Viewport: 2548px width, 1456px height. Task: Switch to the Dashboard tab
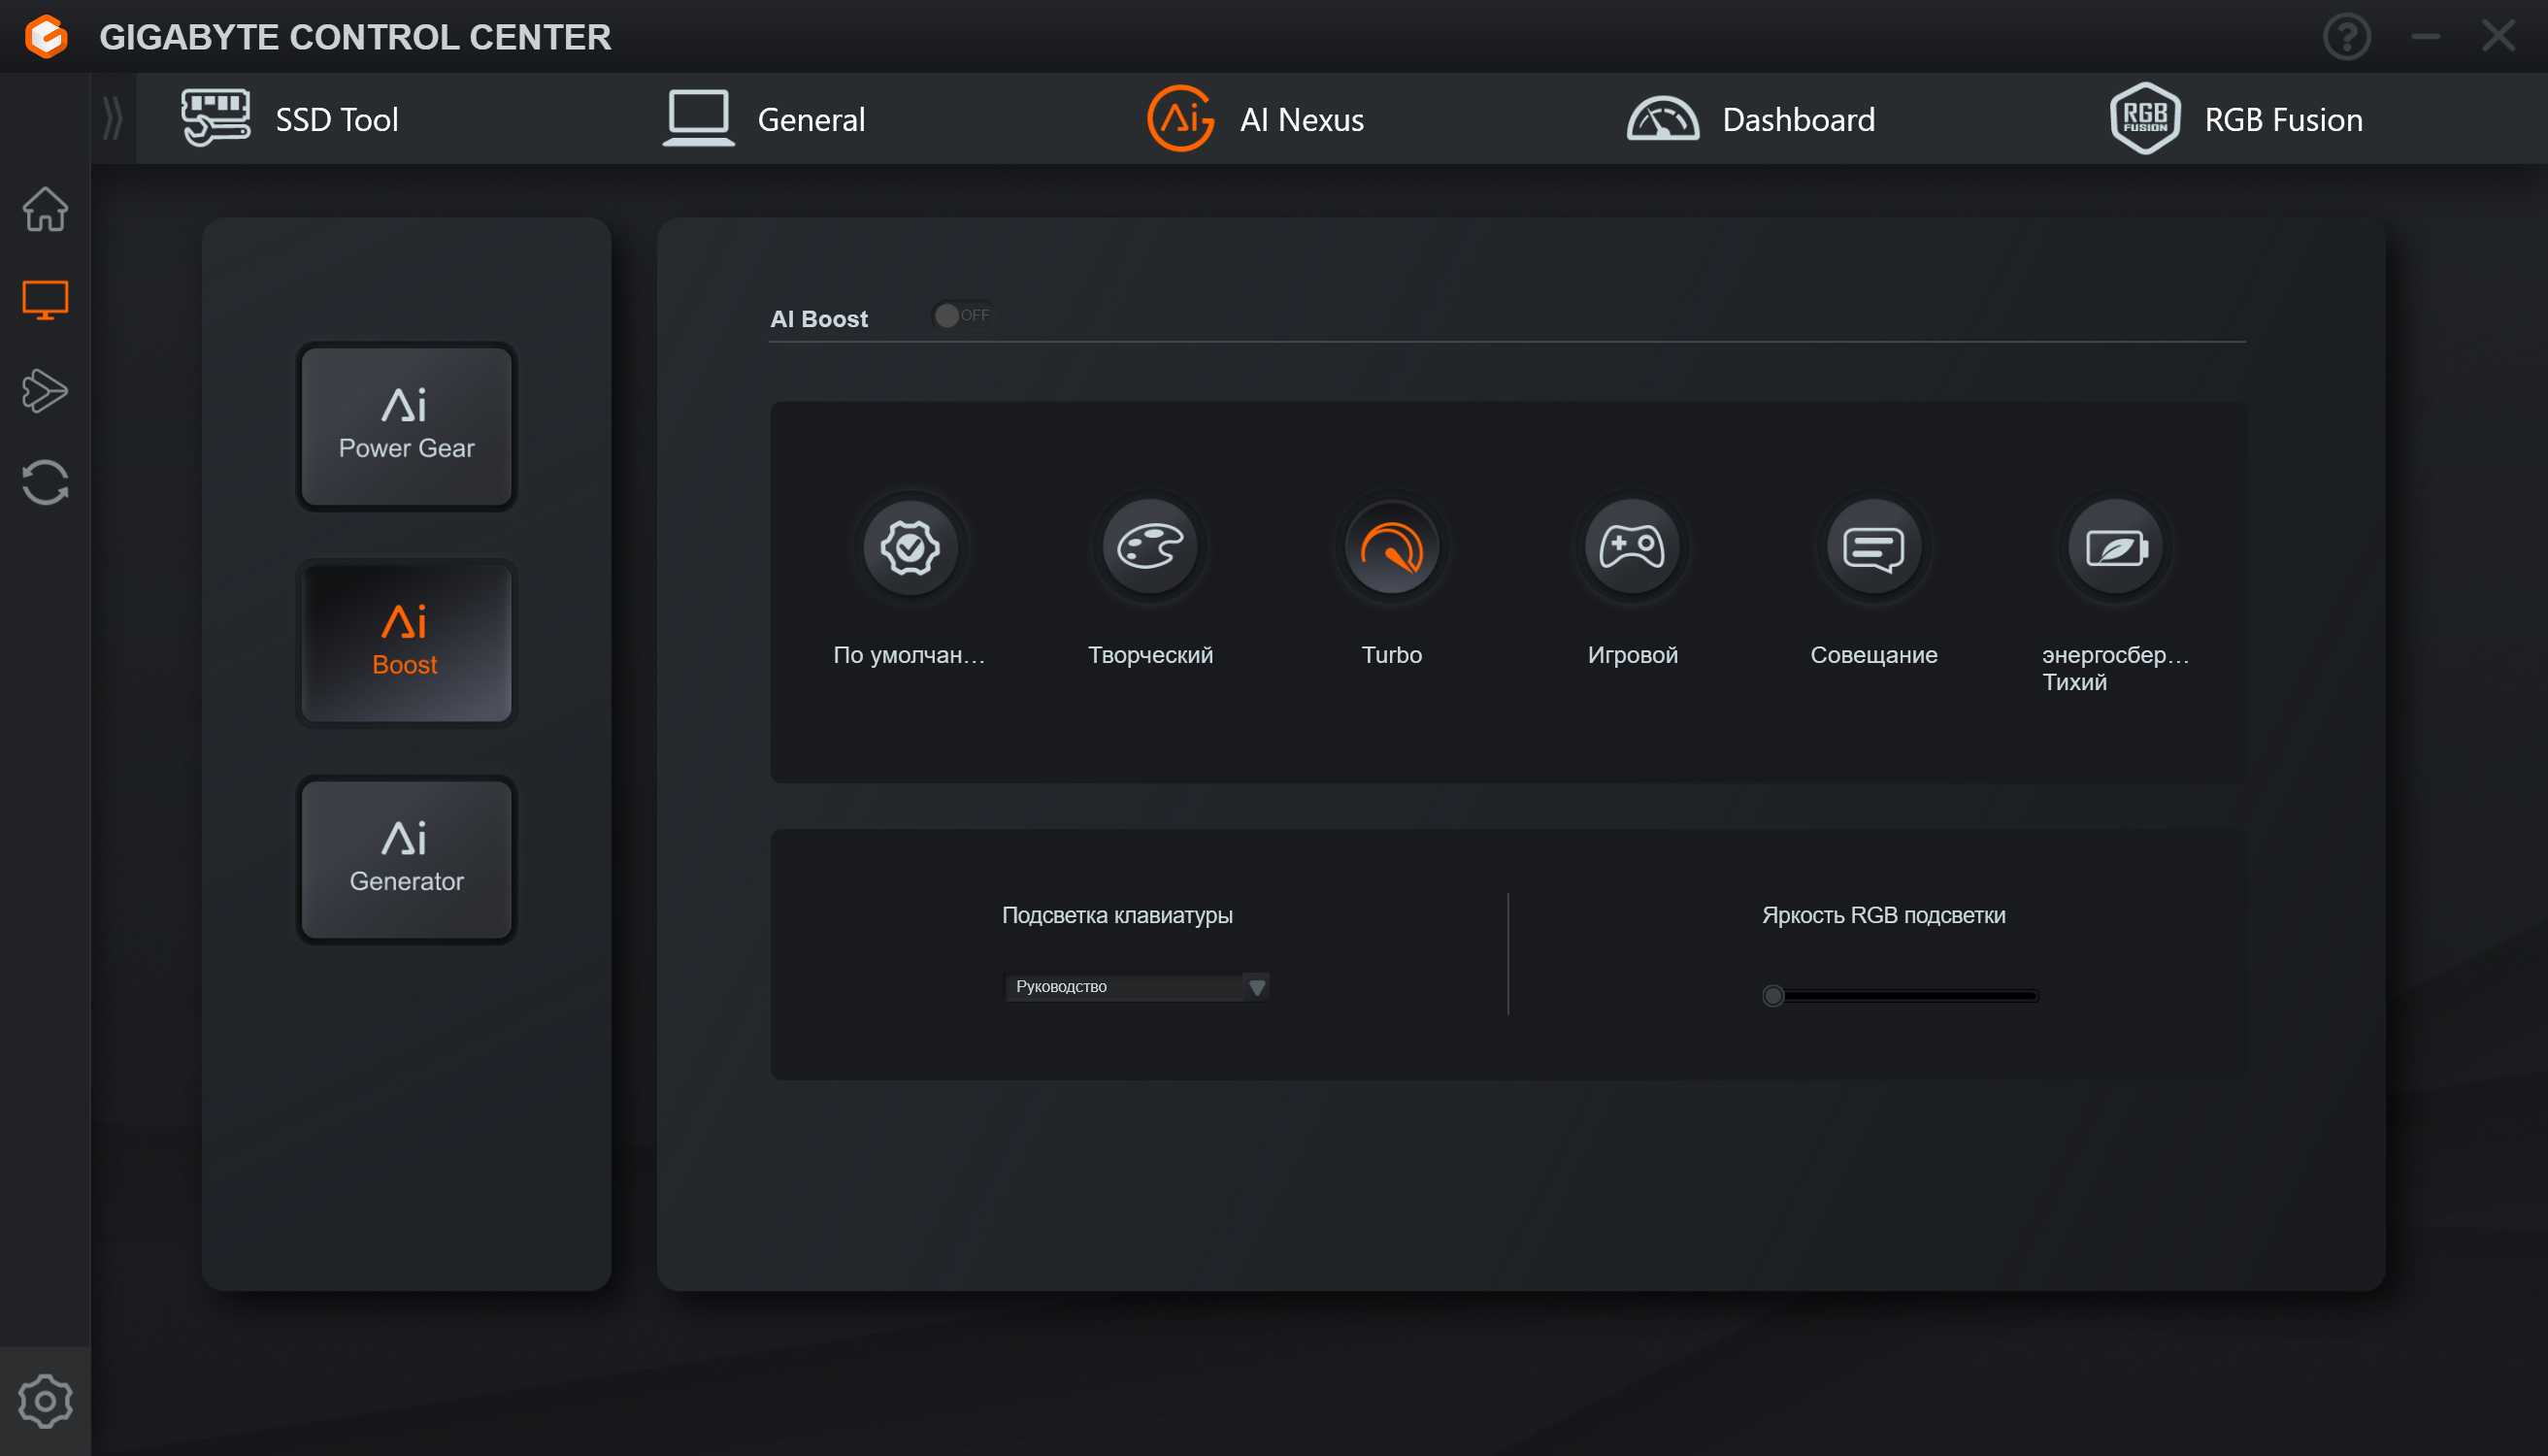click(1750, 119)
